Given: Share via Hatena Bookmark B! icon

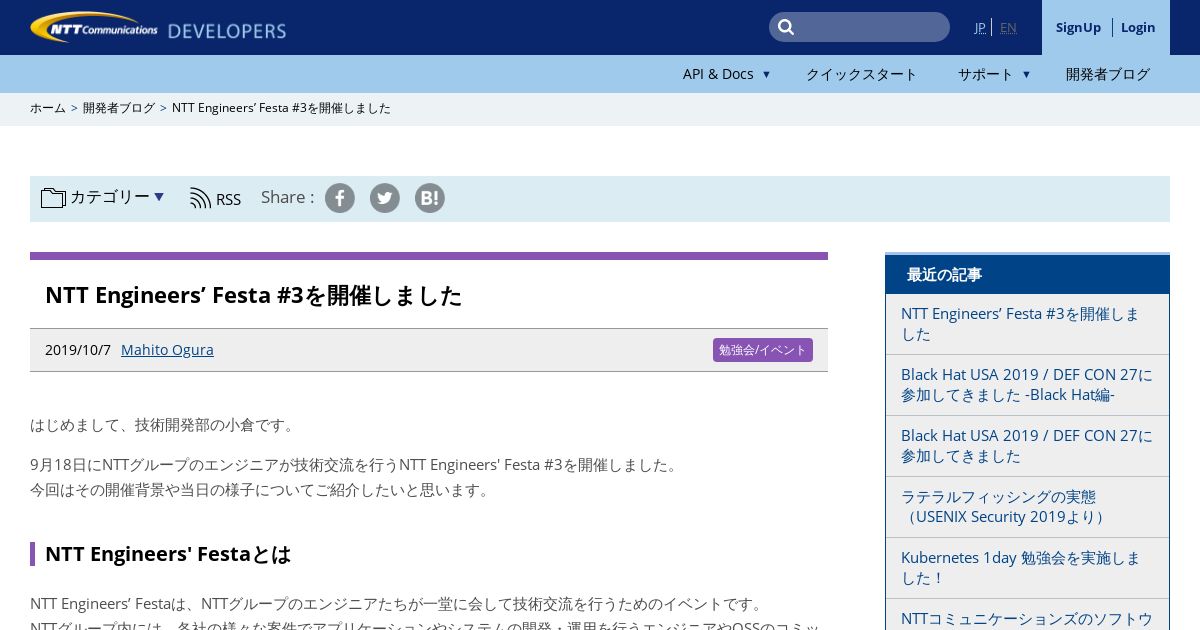Looking at the screenshot, I should coord(430,198).
